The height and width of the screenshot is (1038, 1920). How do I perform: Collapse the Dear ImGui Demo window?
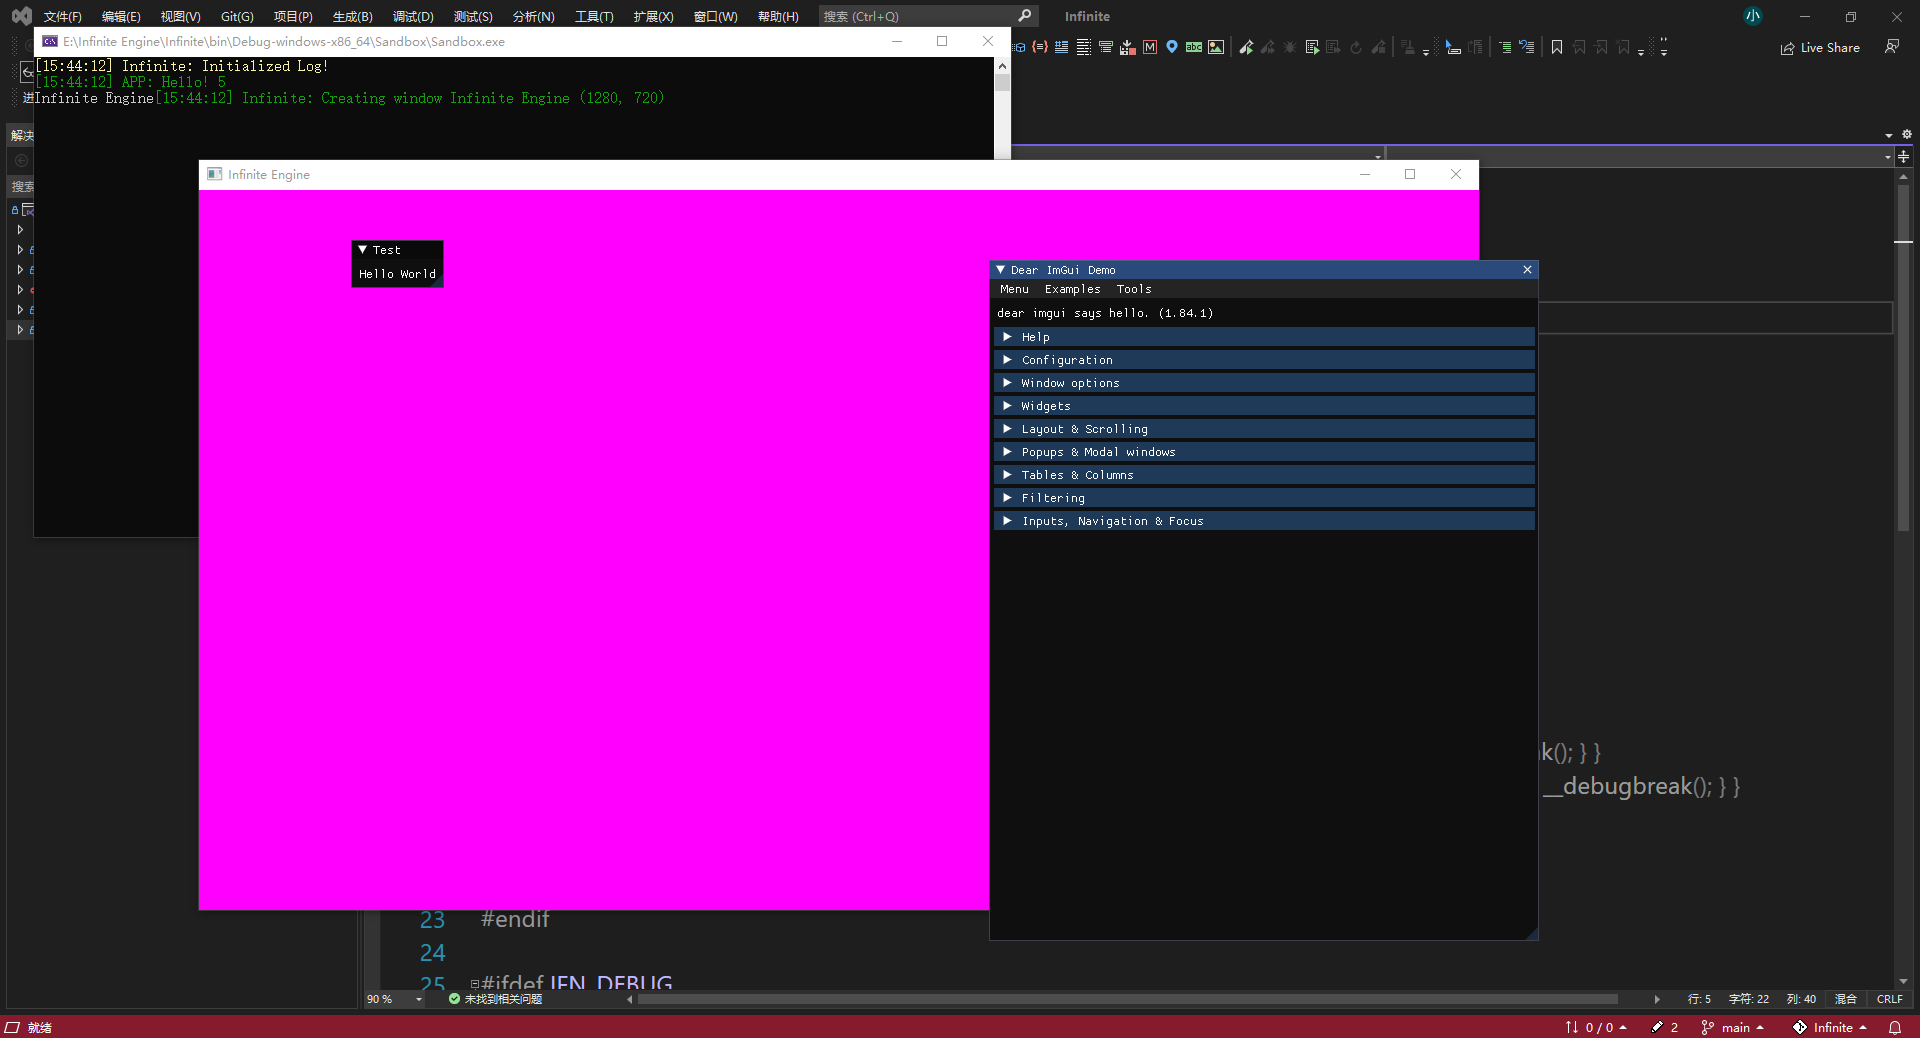pyautogui.click(x=1001, y=270)
